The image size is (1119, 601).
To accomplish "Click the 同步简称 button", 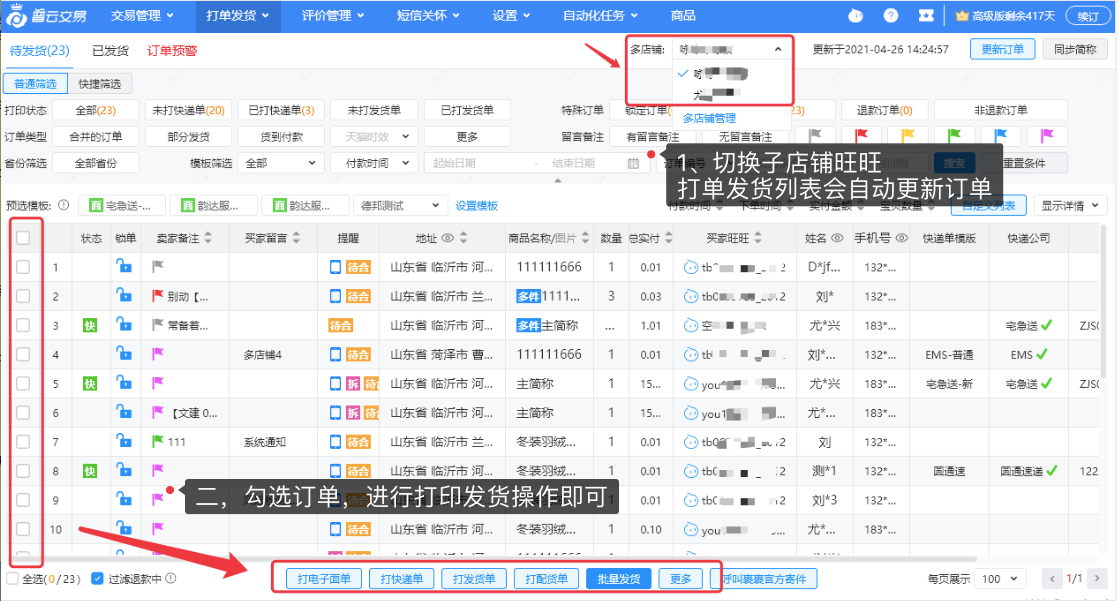I will click(x=1075, y=49).
